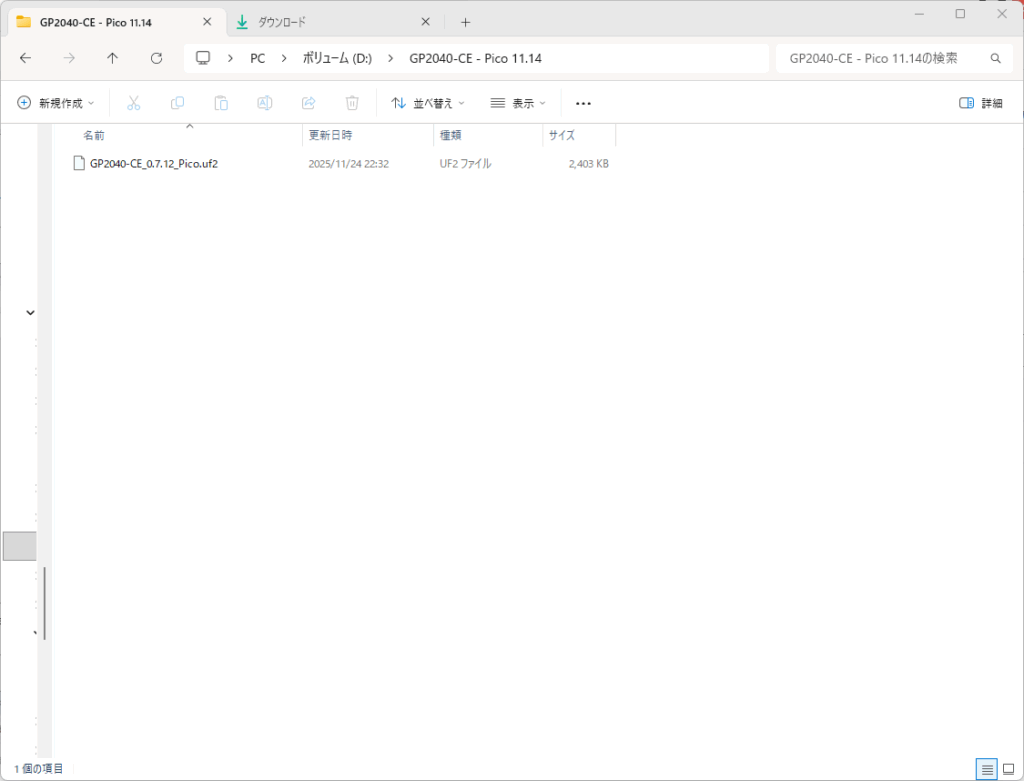Screen dimensions: 1024x781
Task: Open the 新規作成 dropdown
Action: pos(56,103)
